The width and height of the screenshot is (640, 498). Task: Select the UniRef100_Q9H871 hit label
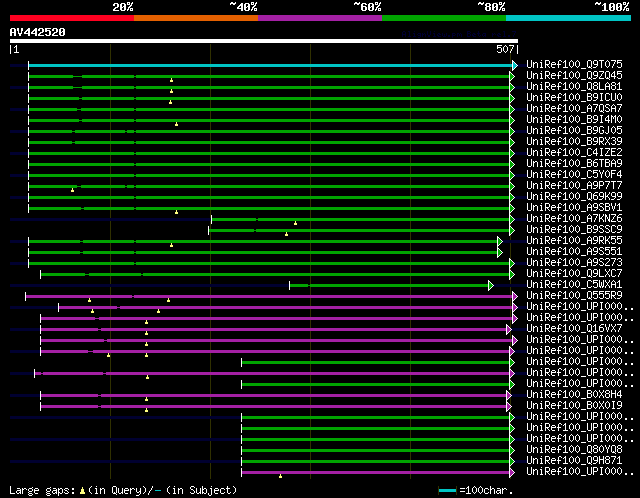click(573, 460)
